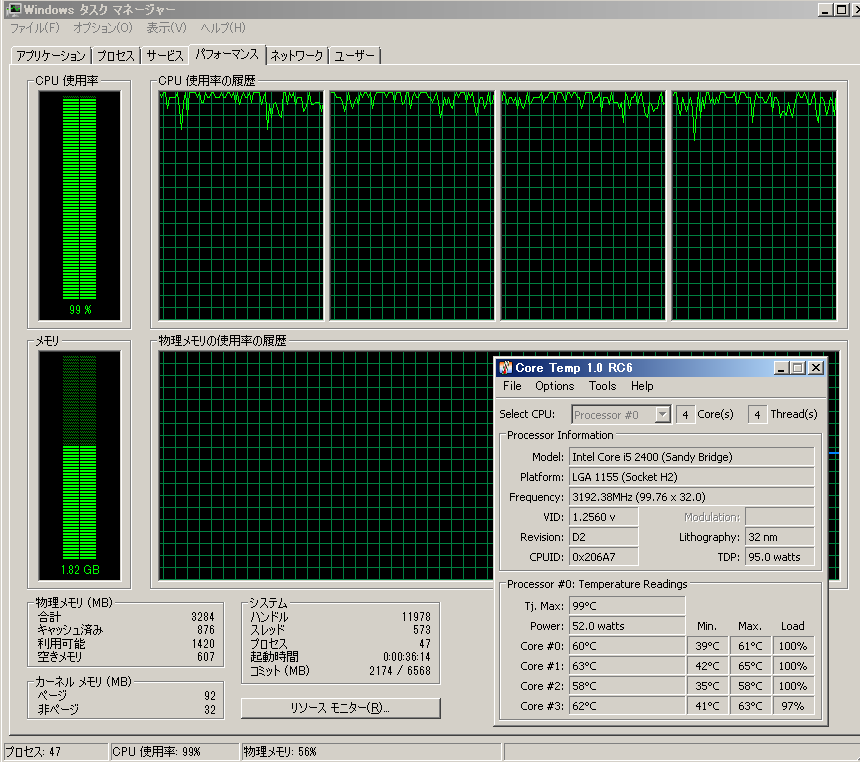The height and width of the screenshot is (762, 860).
Task: Click Core #3 load value 97%
Action: [x=794, y=706]
